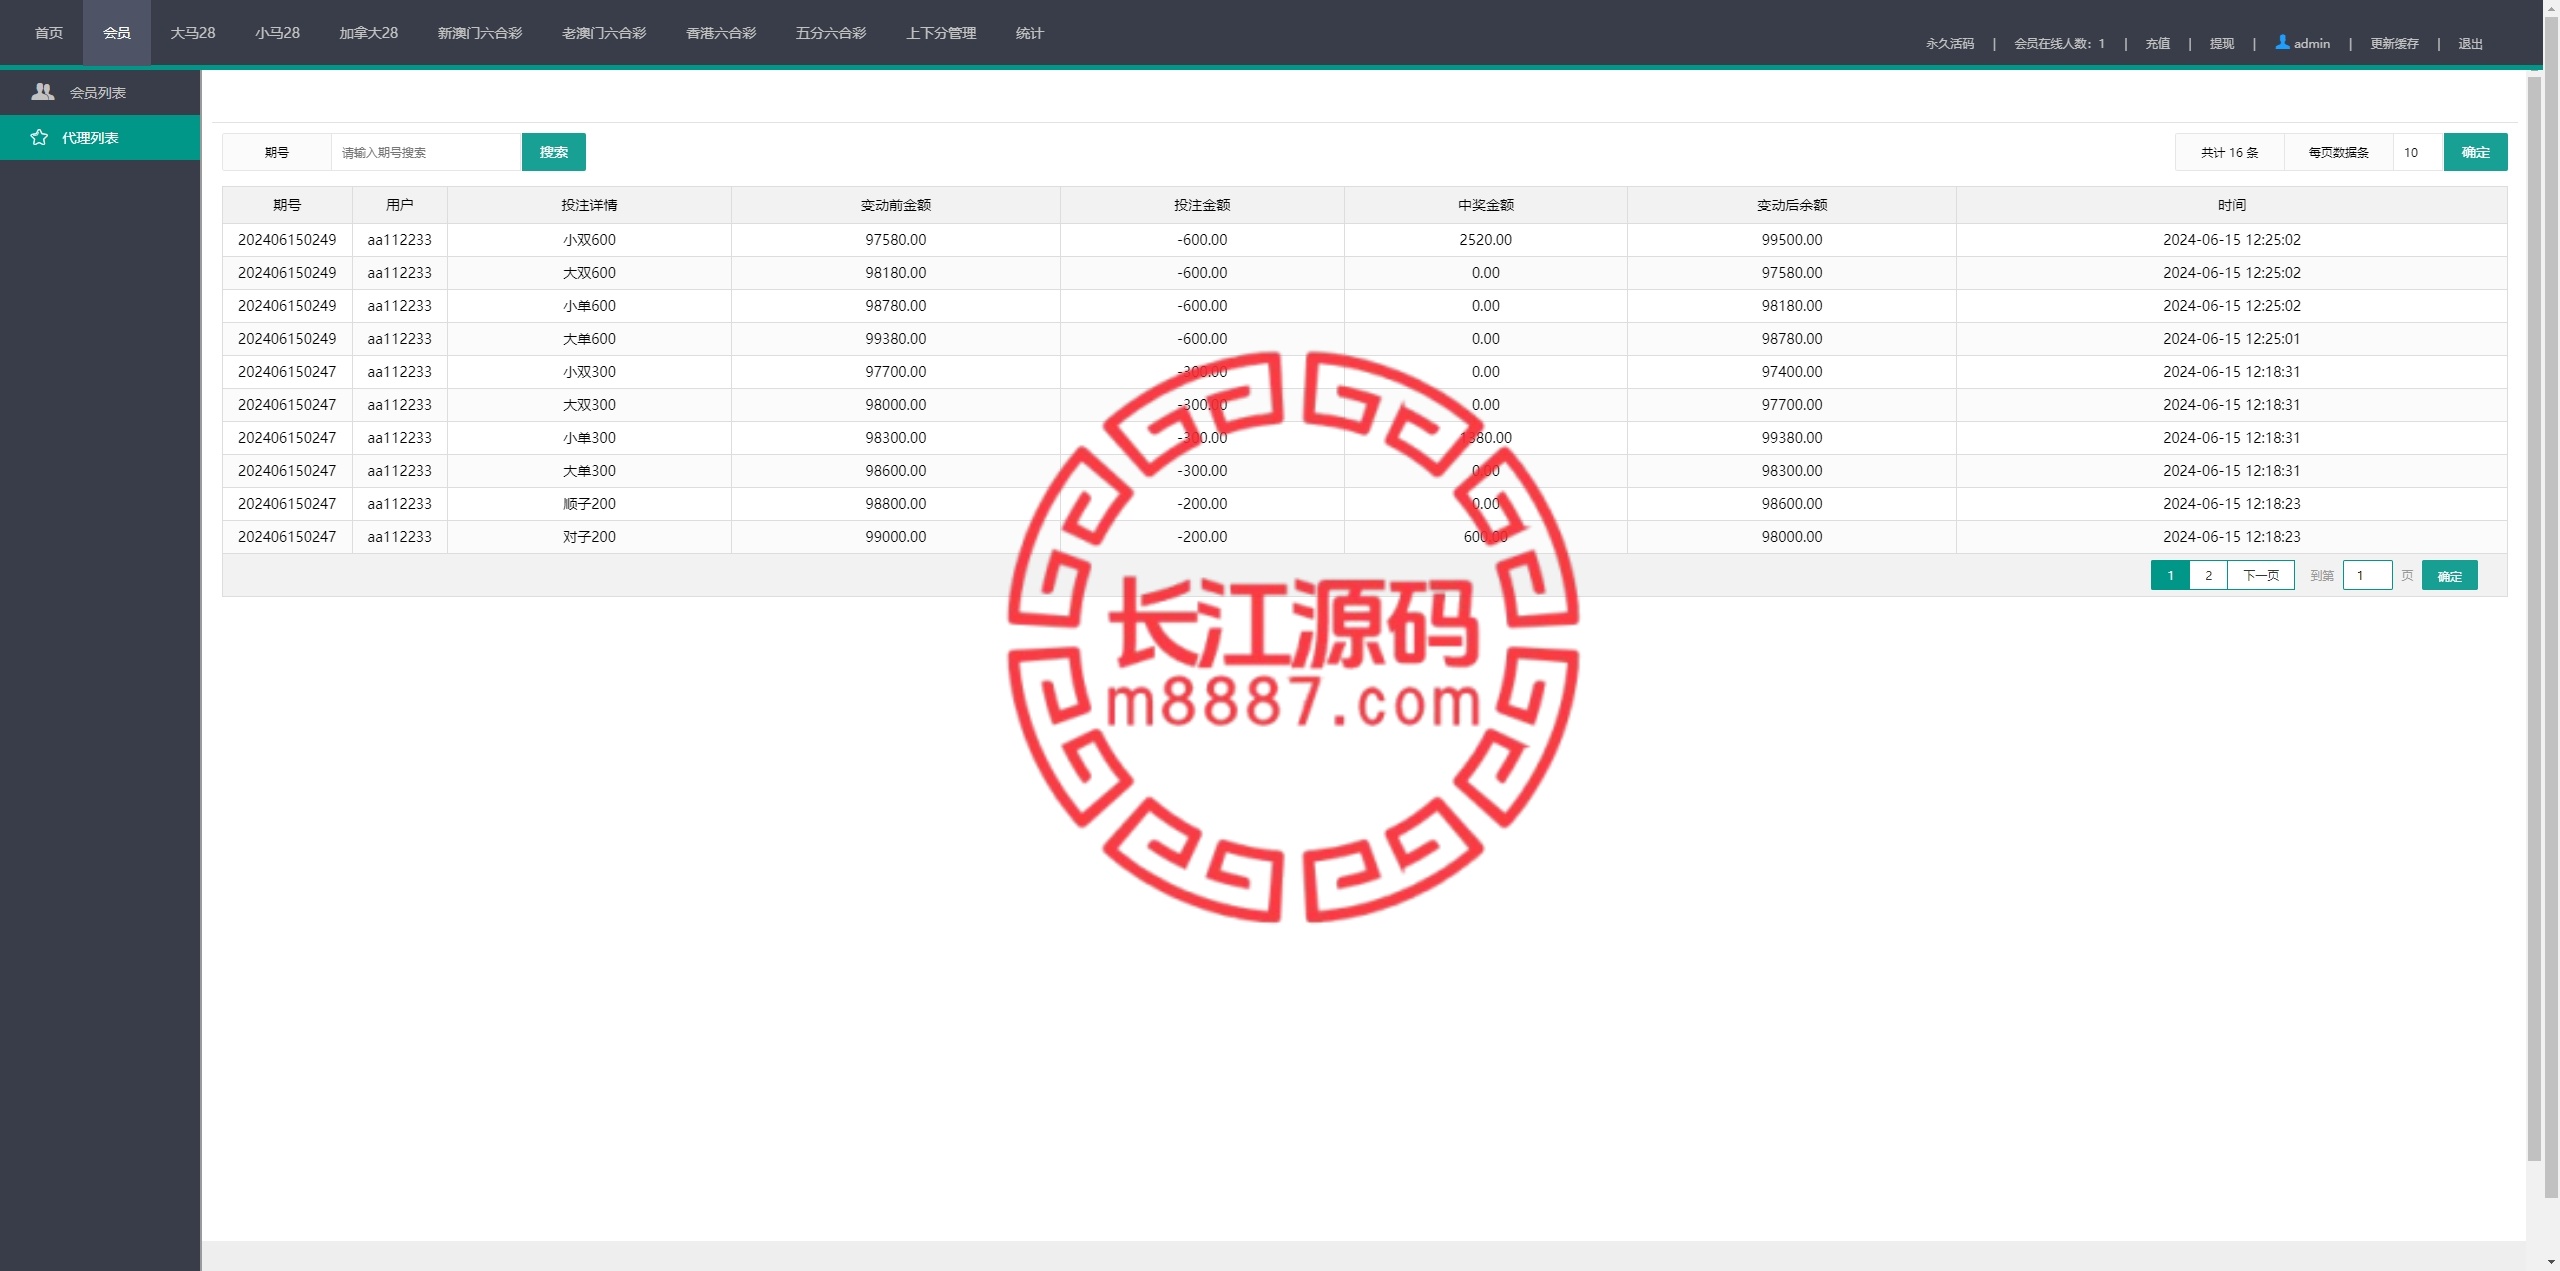Click the 期号 search input field
Viewport: 2560px width, 1271px height.
coord(427,152)
